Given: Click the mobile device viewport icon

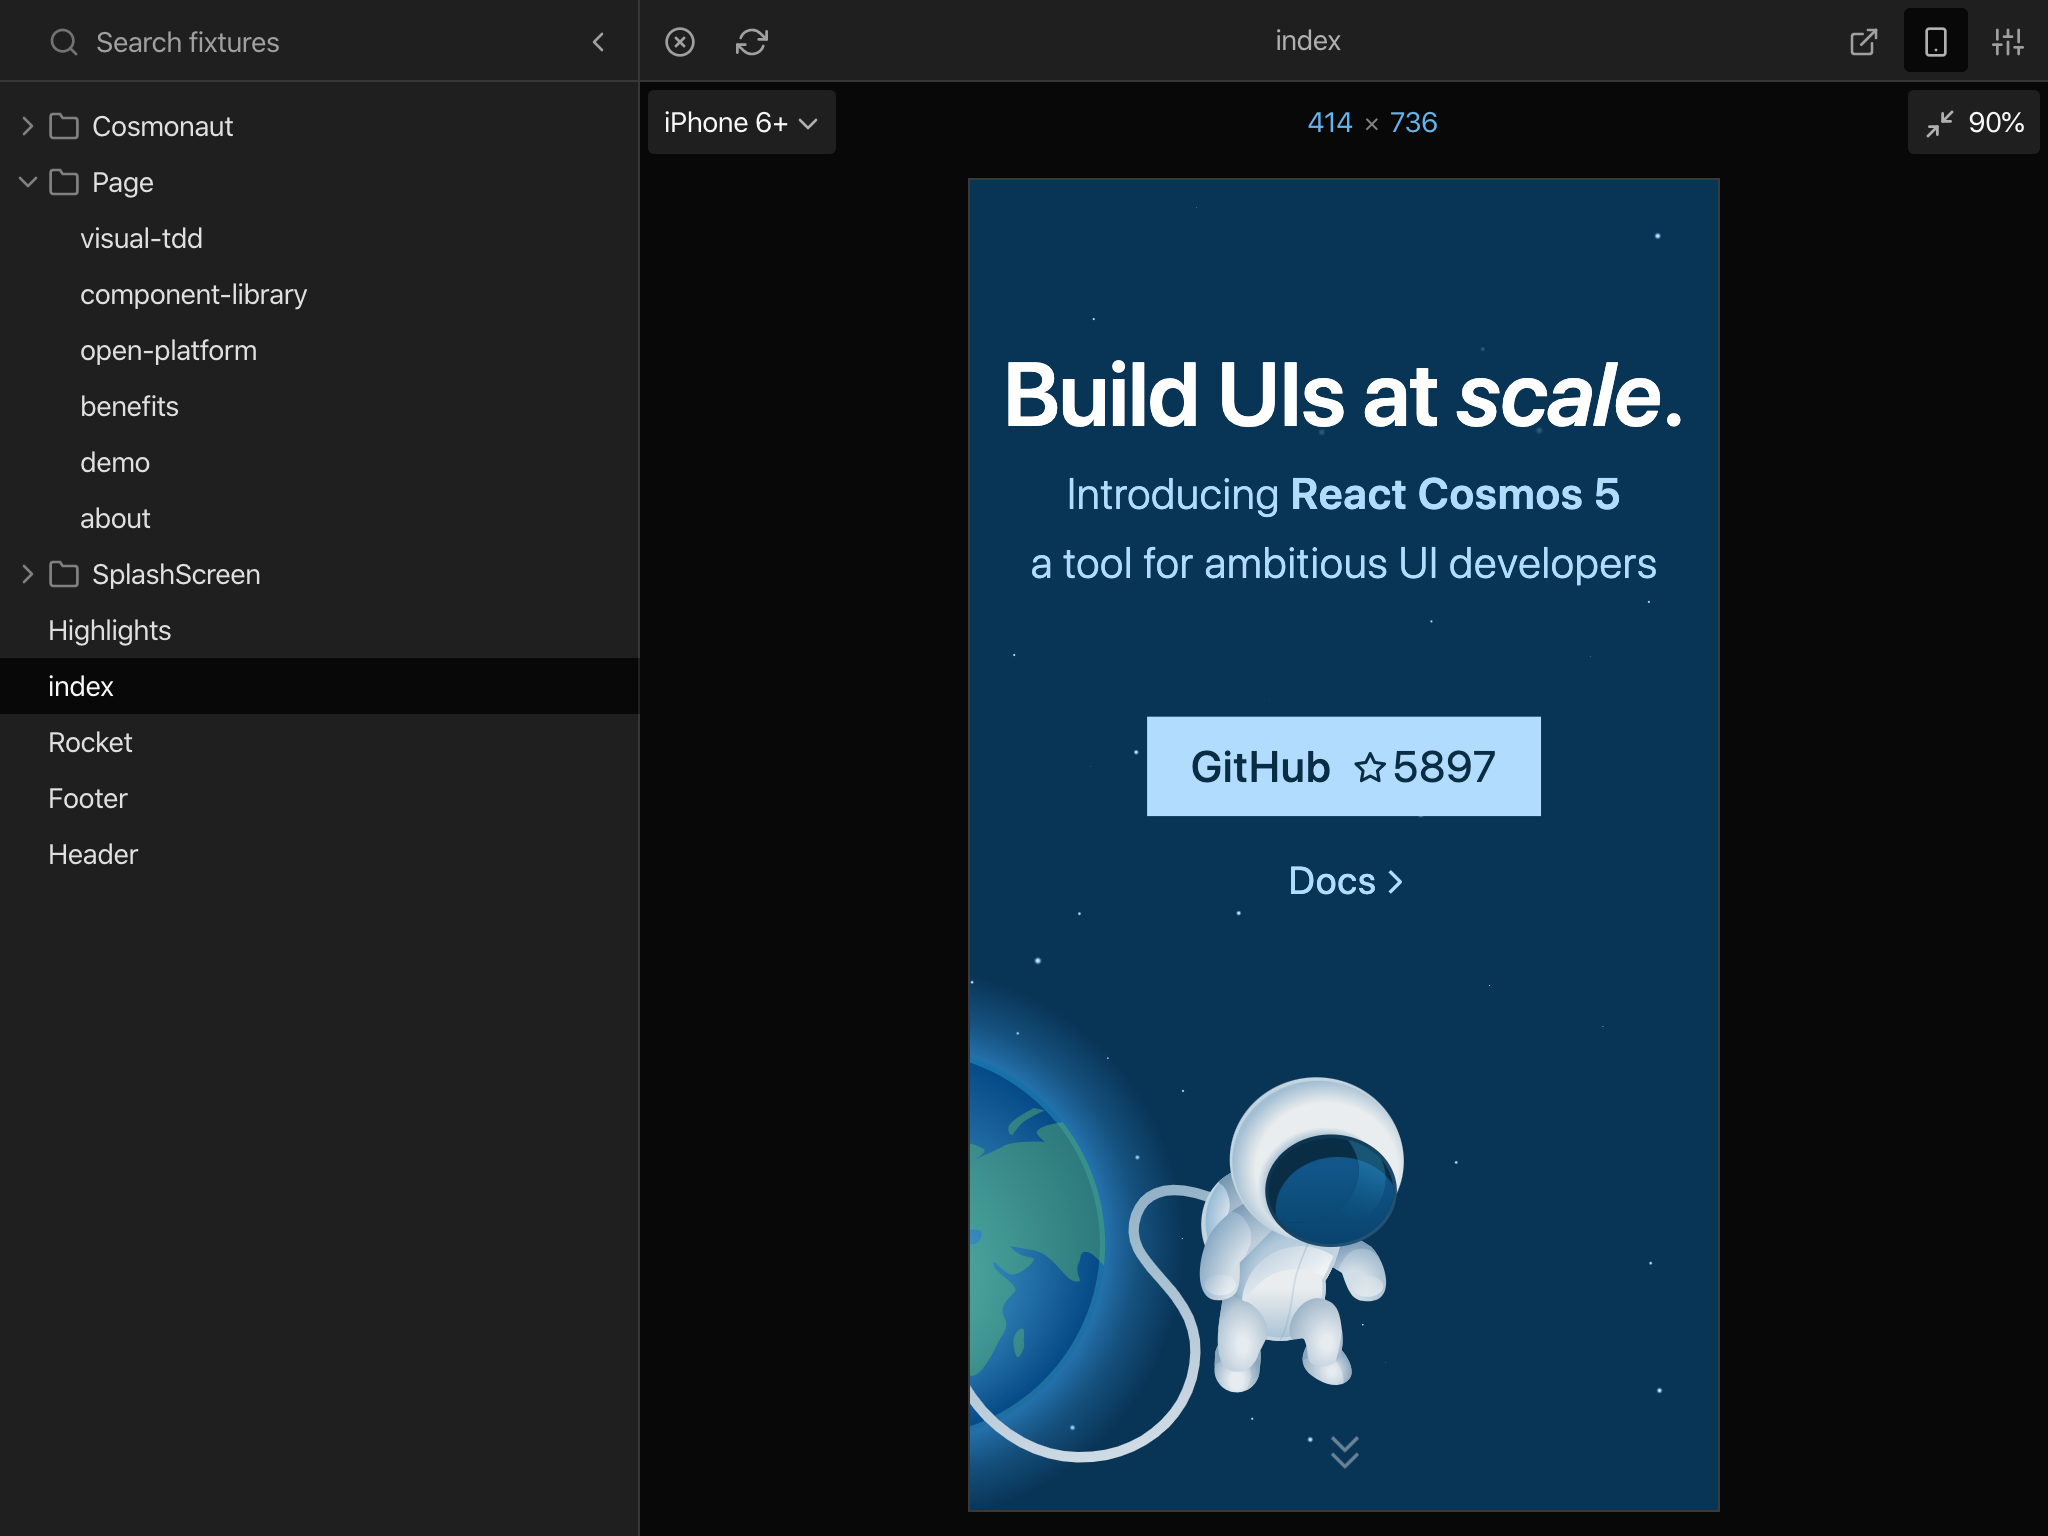Looking at the screenshot, I should pyautogui.click(x=1934, y=39).
